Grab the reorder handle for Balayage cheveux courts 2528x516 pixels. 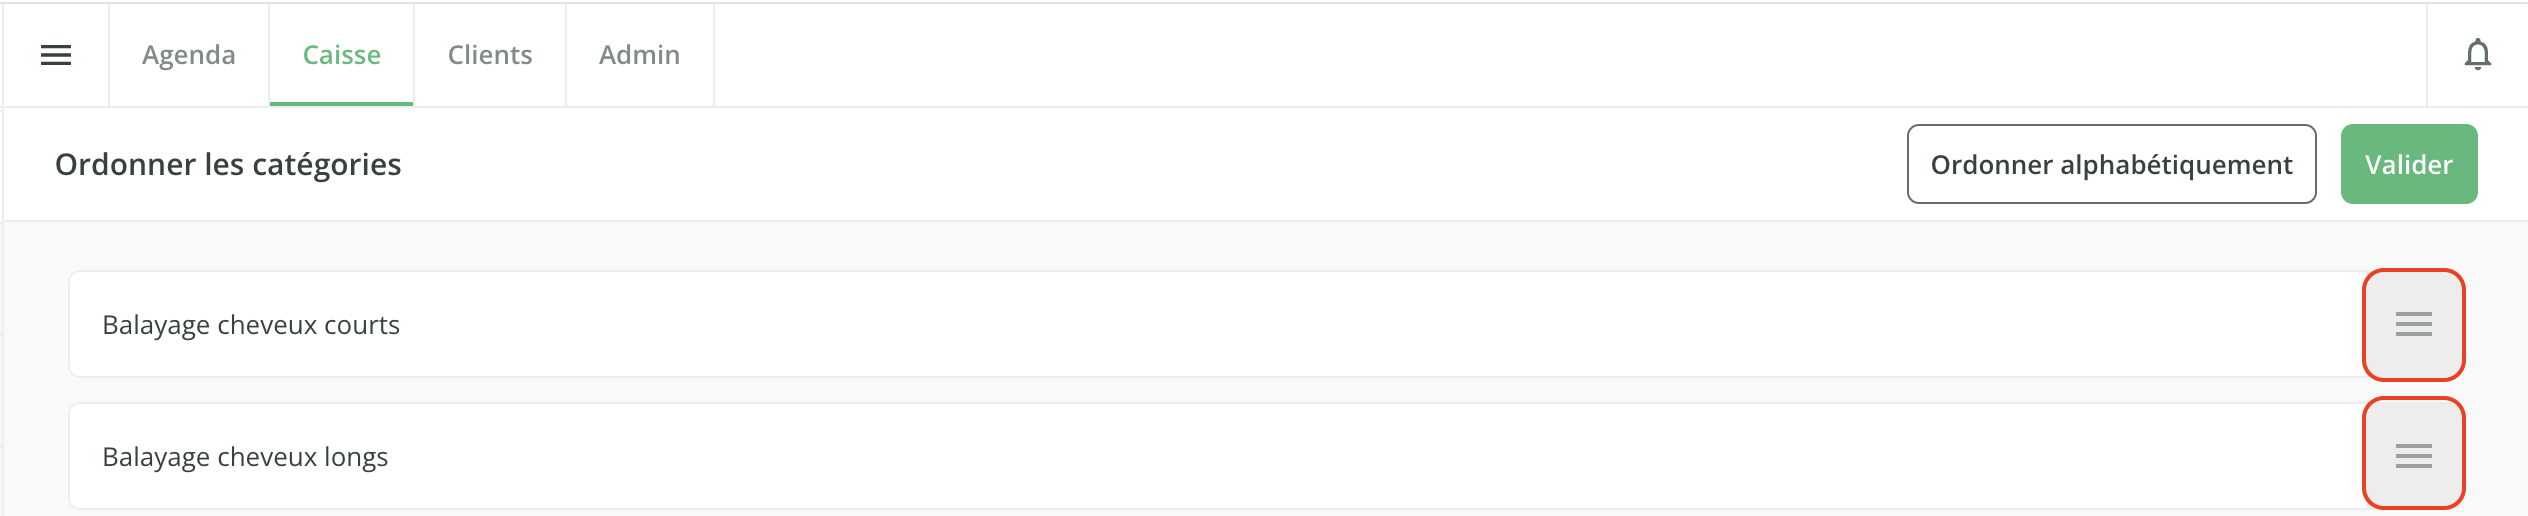pyautogui.click(x=2413, y=324)
